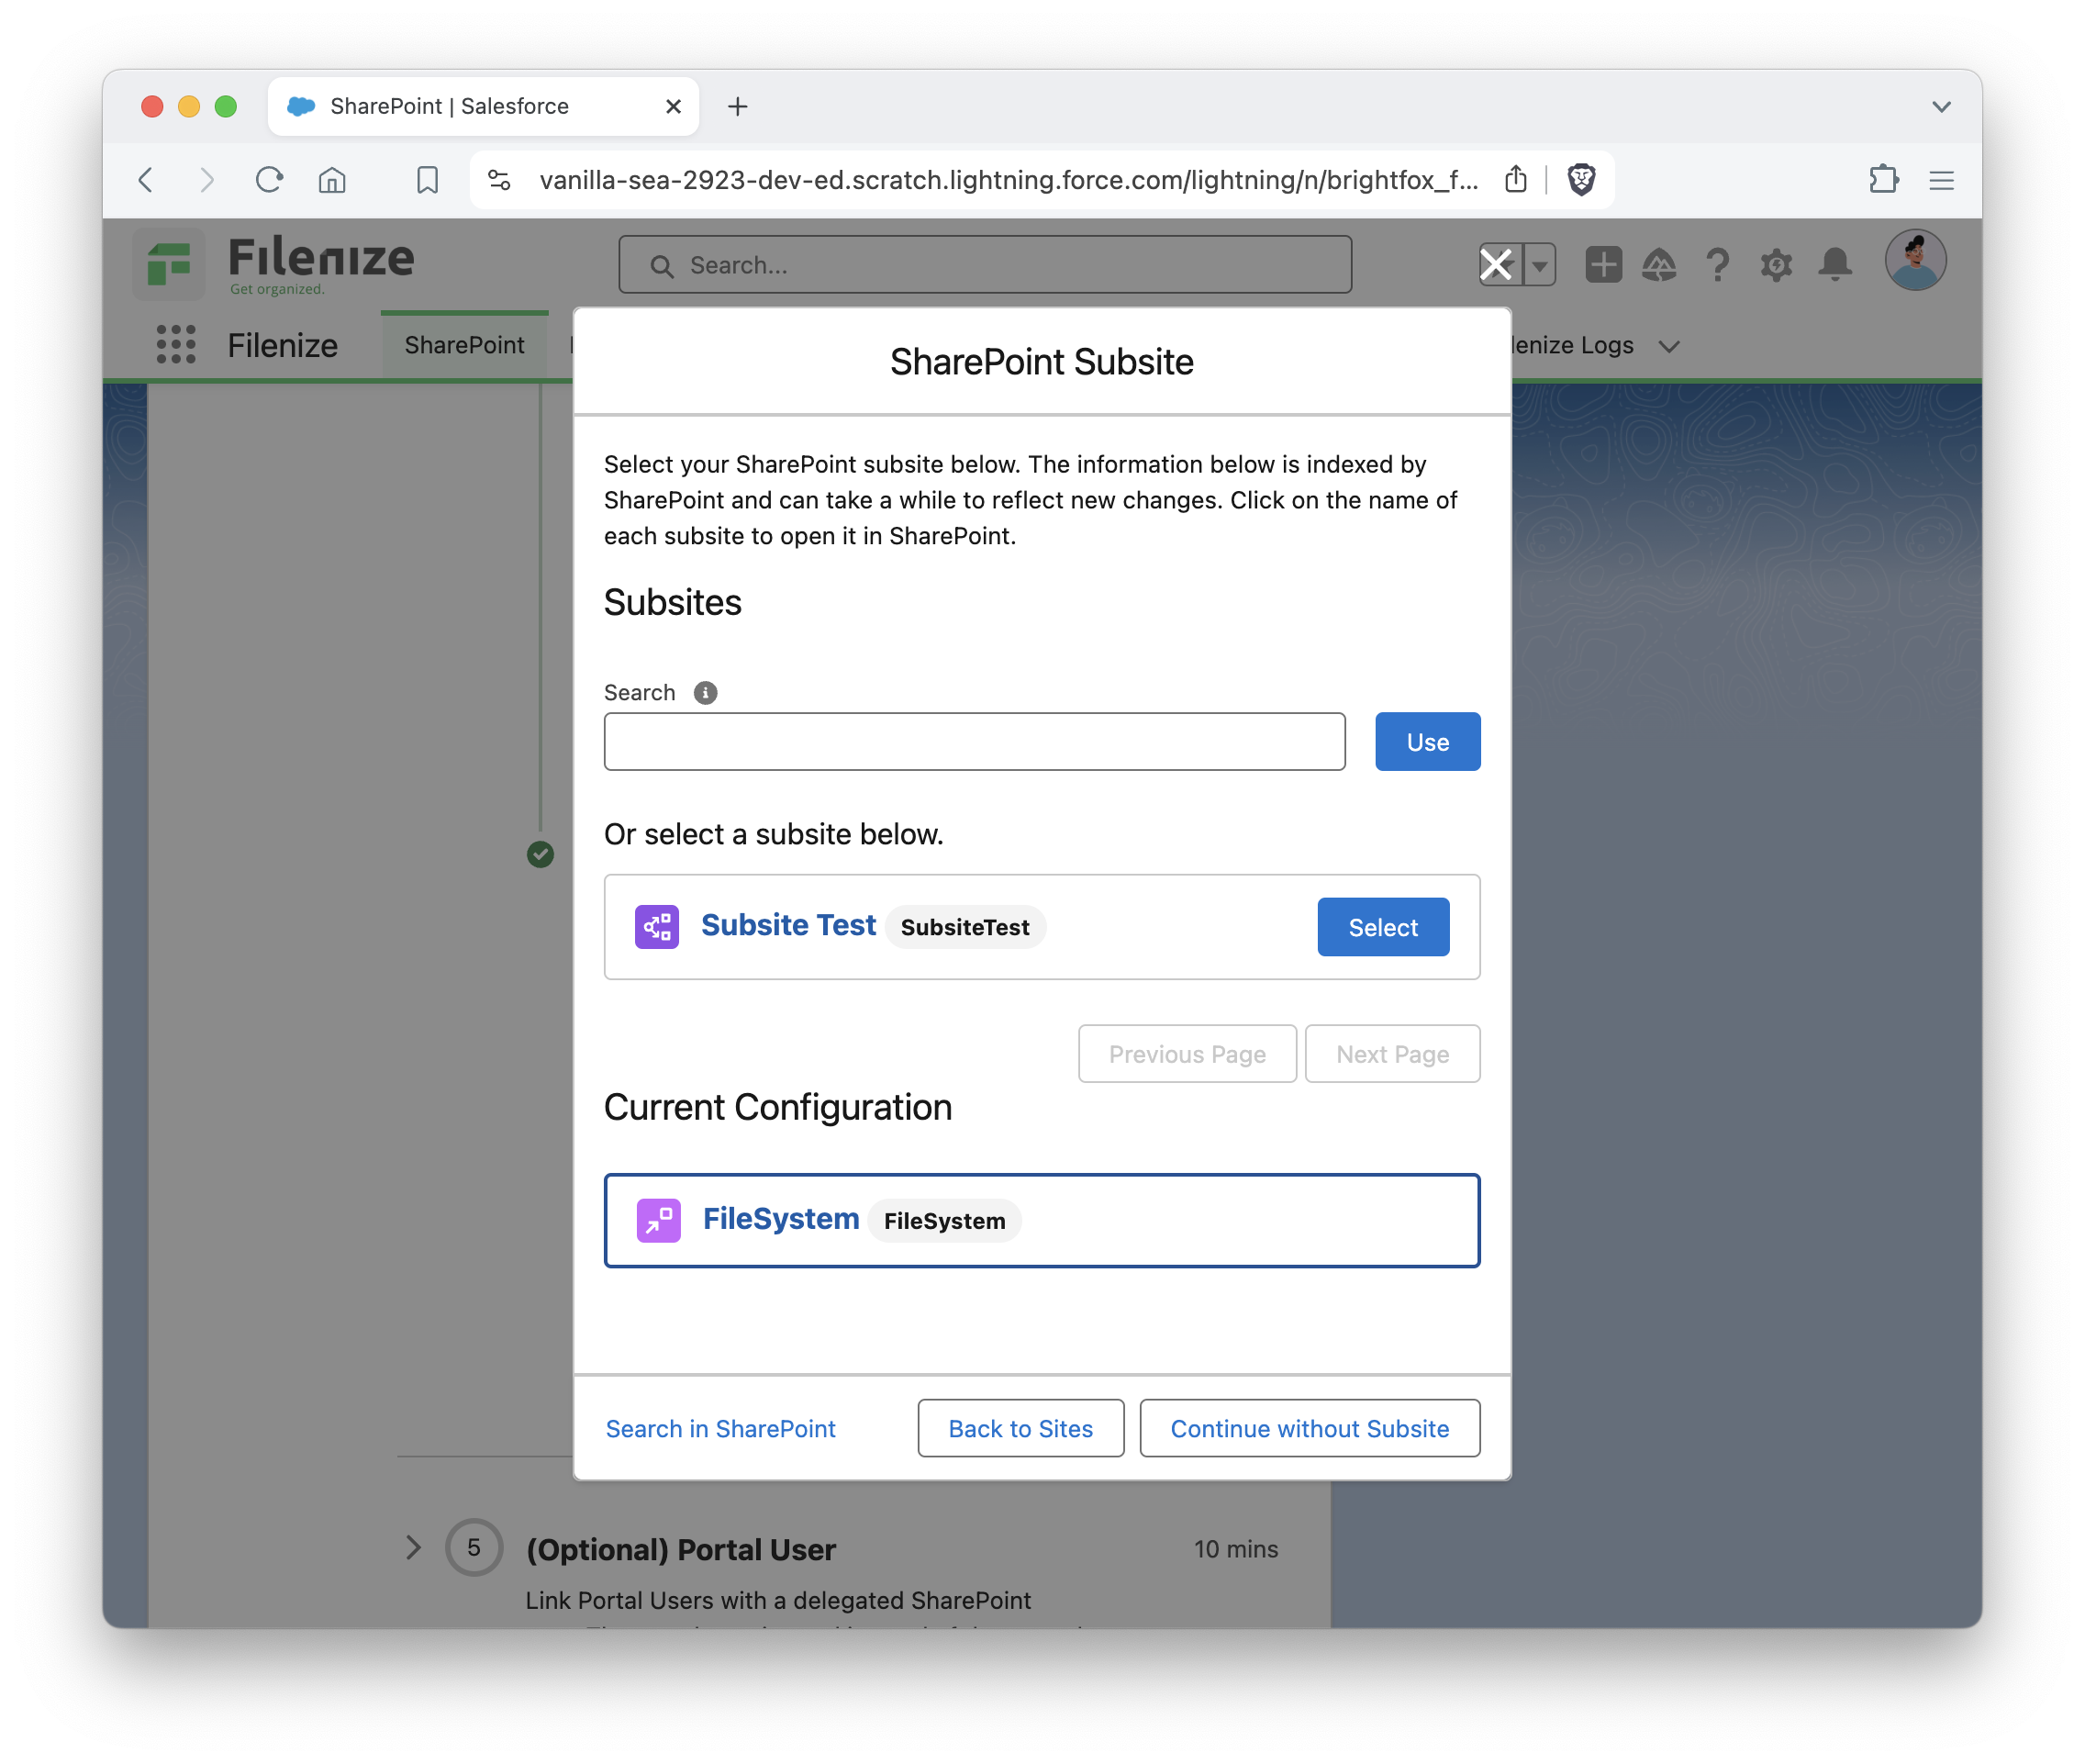Viewport: 2085px width, 1764px height.
Task: Go to the browser home page
Action: (332, 180)
